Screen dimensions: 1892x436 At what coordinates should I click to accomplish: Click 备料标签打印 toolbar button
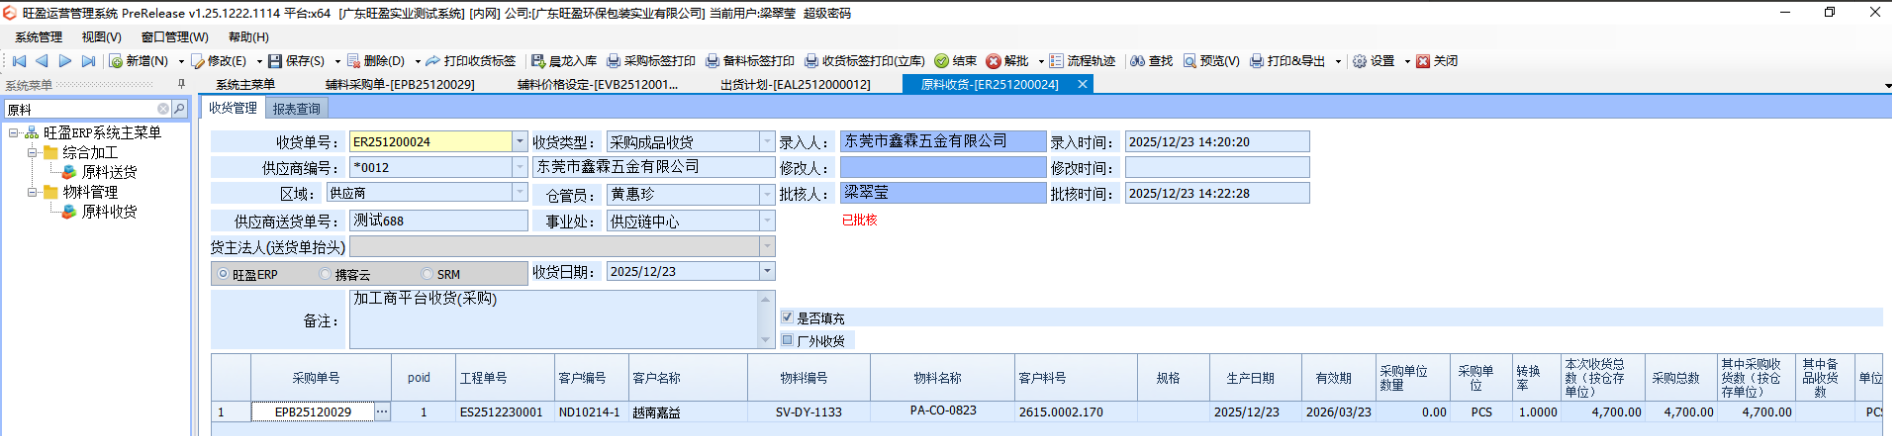click(750, 61)
